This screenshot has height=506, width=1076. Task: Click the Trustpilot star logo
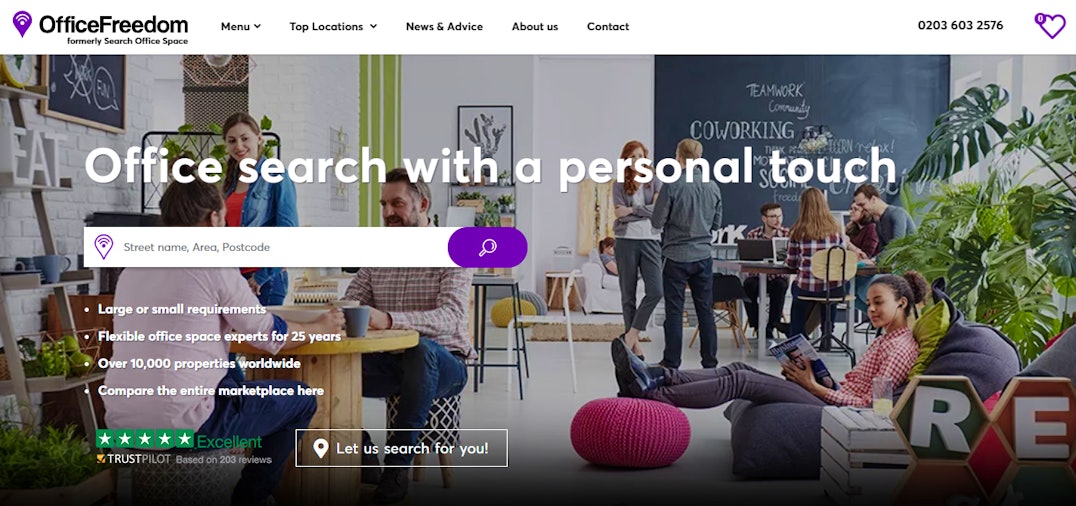(102, 459)
